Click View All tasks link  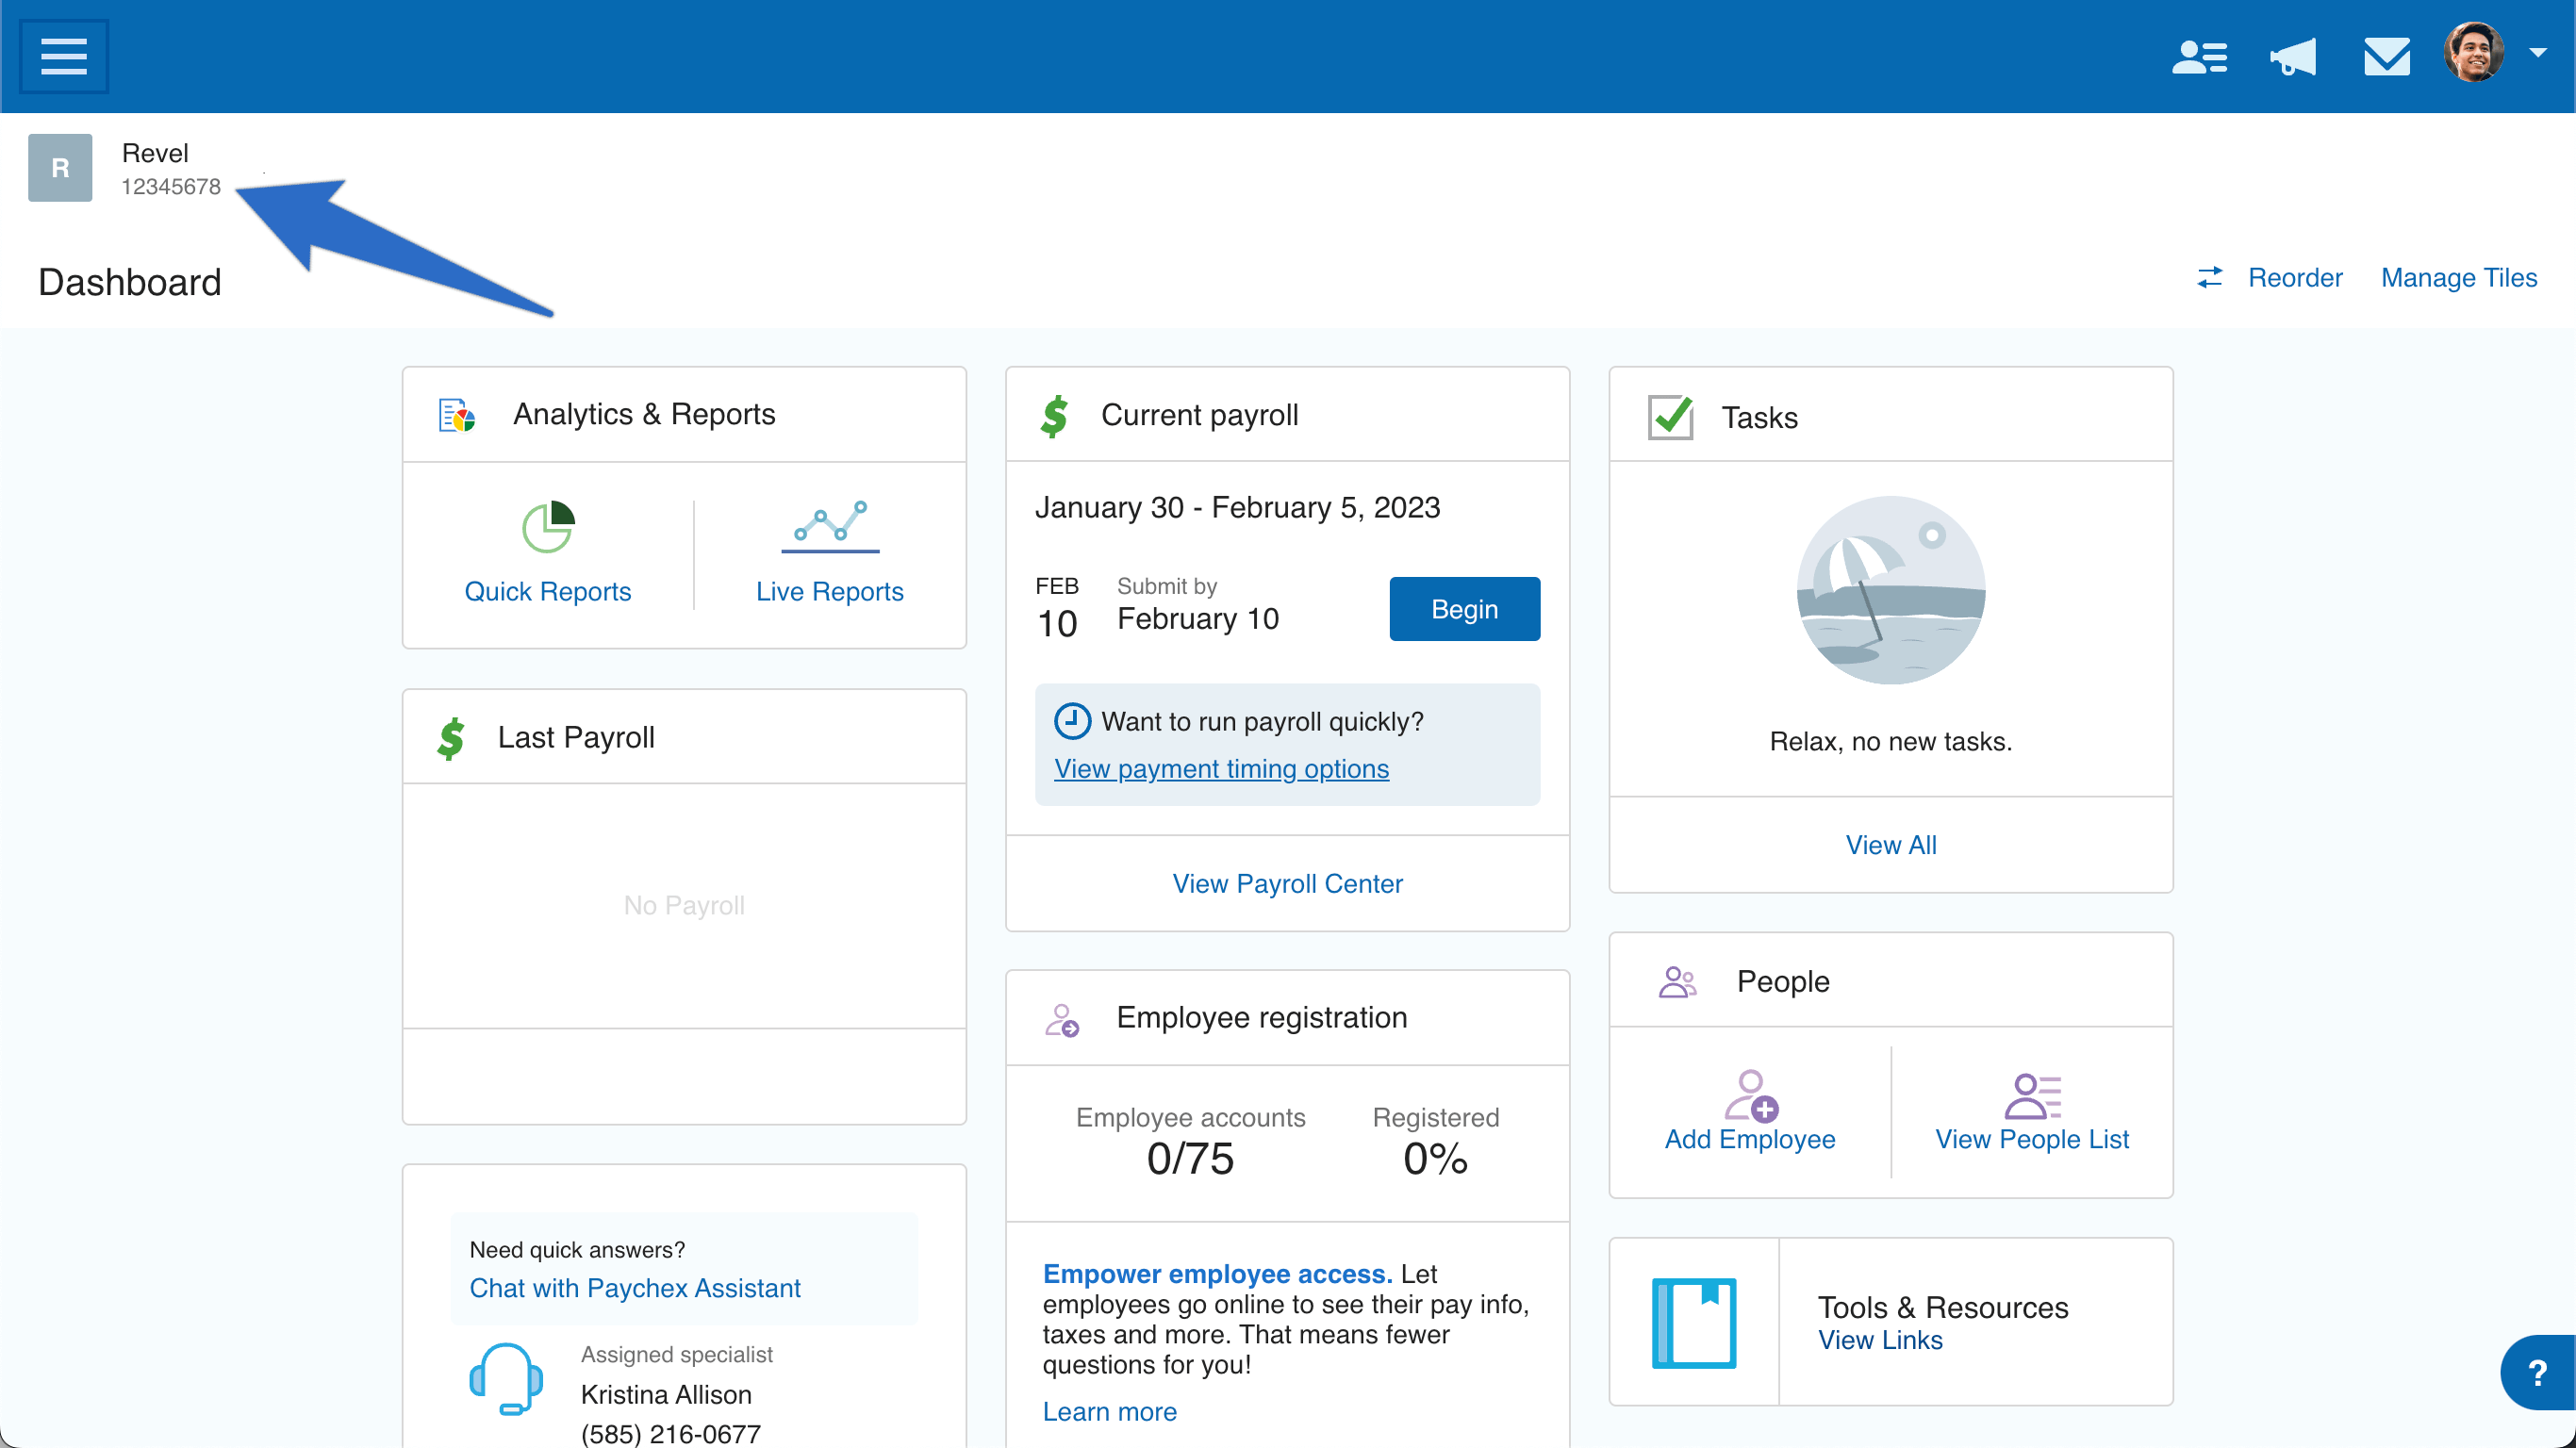pyautogui.click(x=1890, y=845)
